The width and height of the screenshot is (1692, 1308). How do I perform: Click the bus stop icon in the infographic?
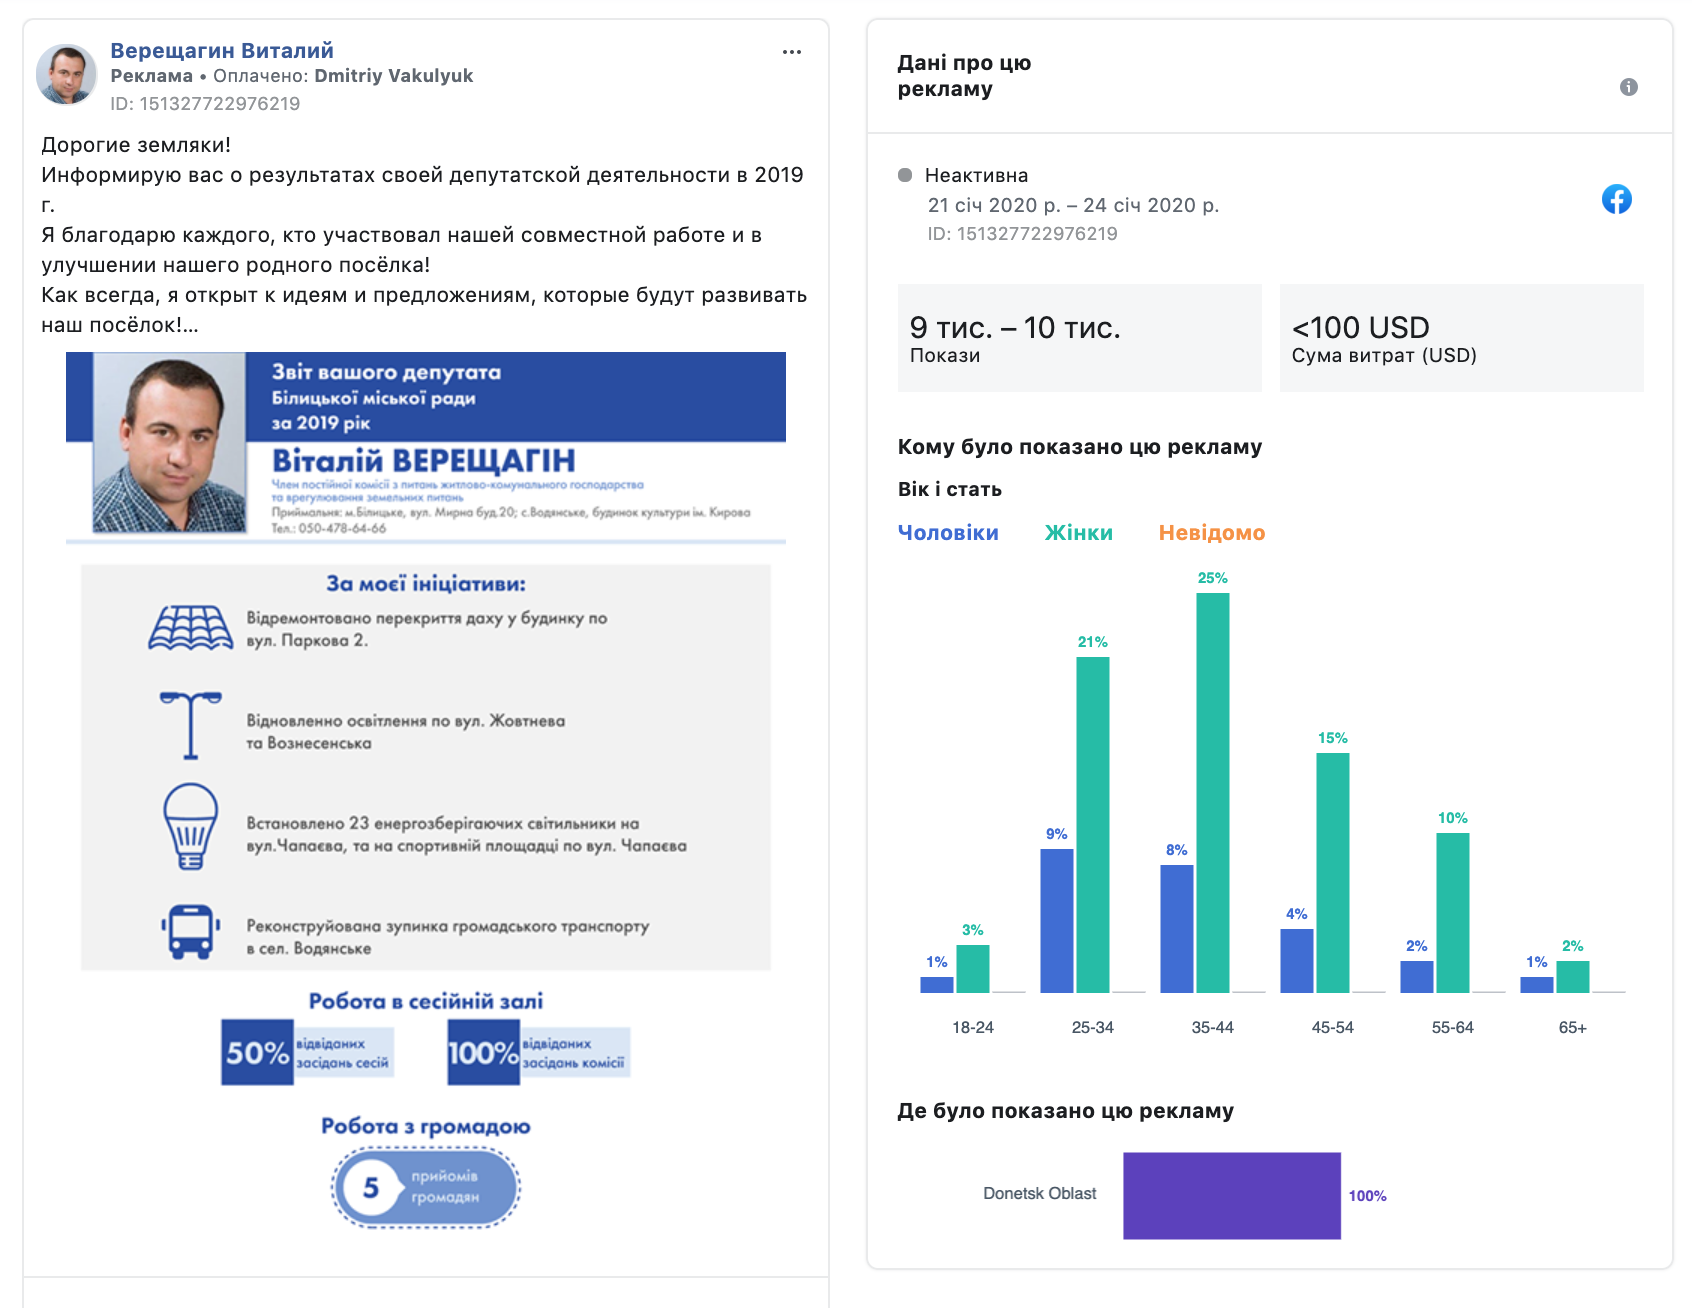click(190, 932)
